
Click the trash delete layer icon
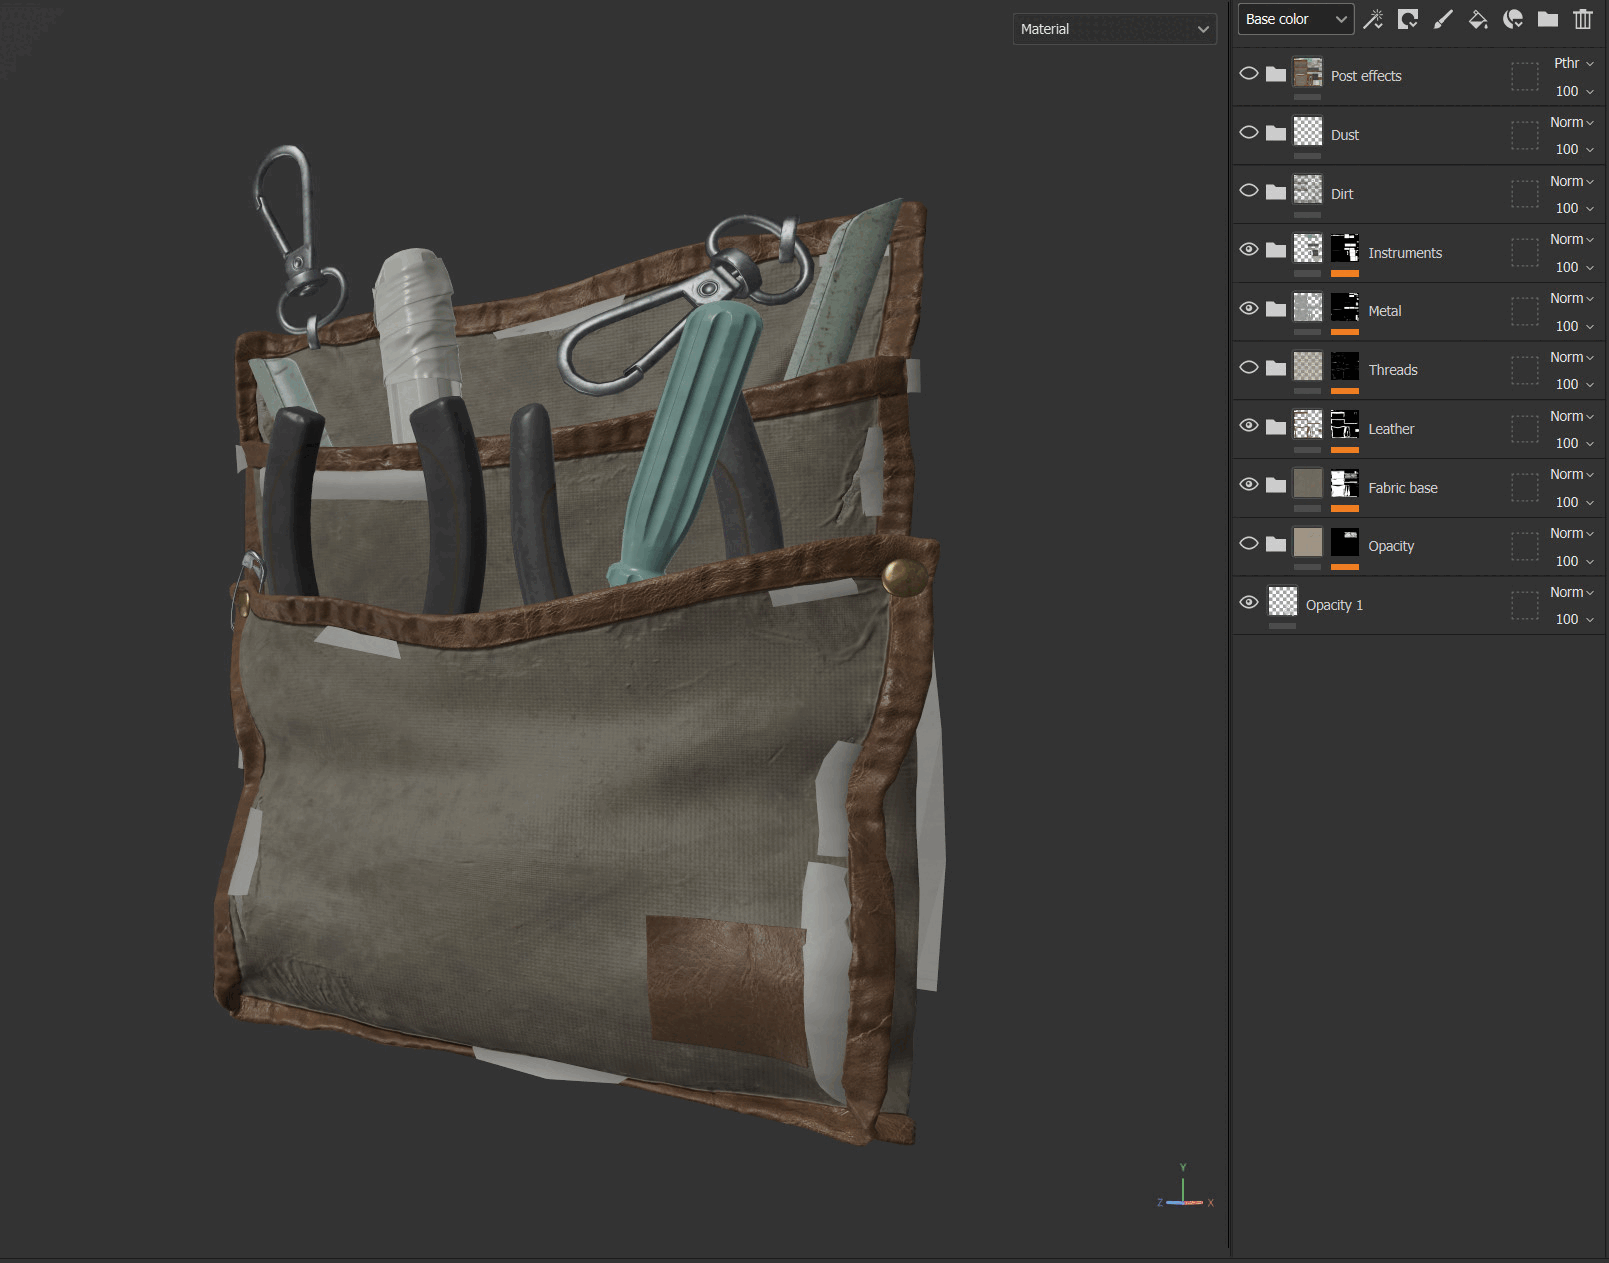(x=1583, y=19)
